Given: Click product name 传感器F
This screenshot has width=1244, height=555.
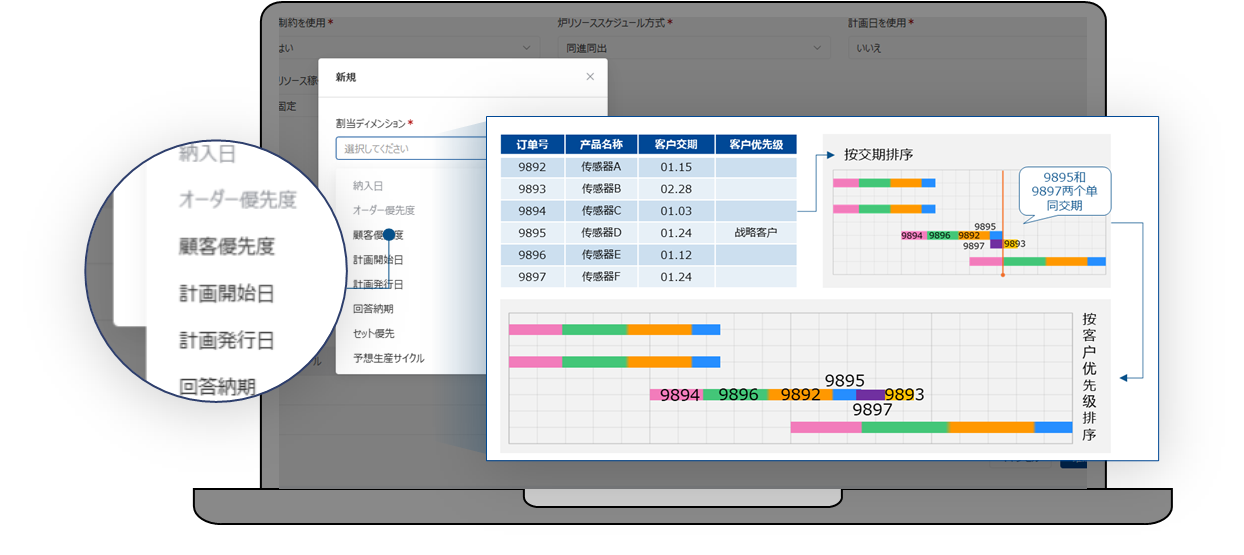Looking at the screenshot, I should click(x=601, y=276).
